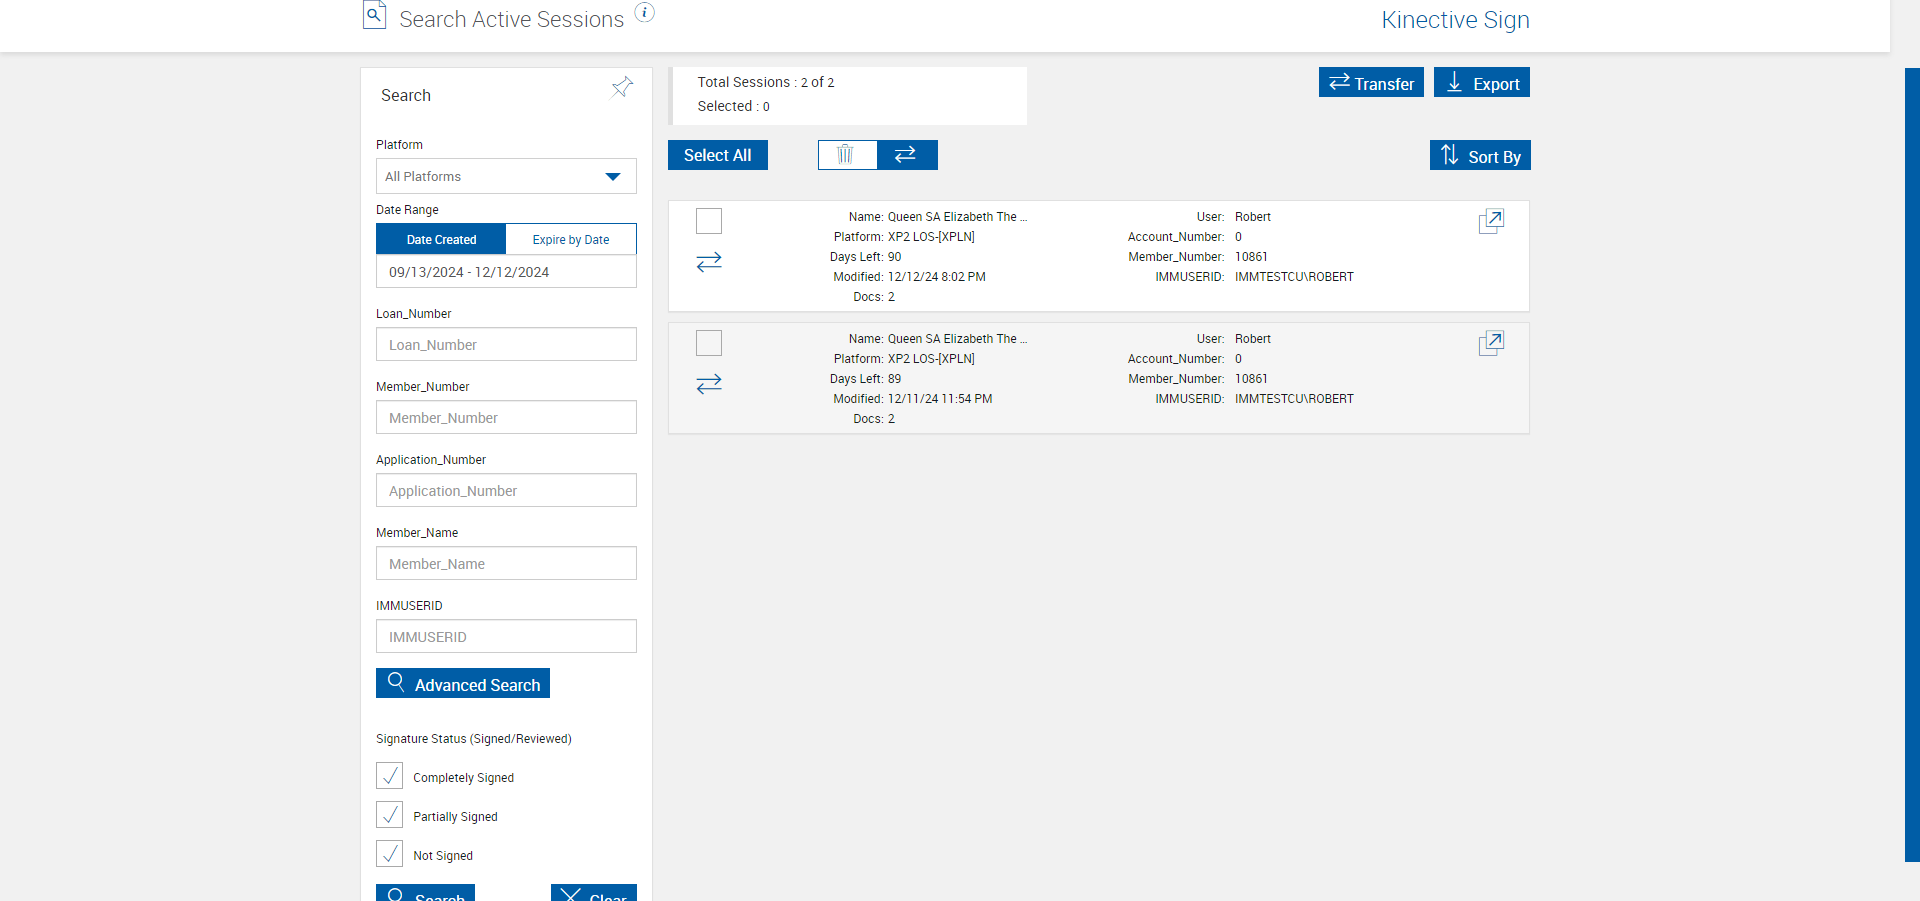Viewport: 1920px width, 901px height.
Task: Uncheck the Completely Signed checkbox
Action: pos(390,776)
